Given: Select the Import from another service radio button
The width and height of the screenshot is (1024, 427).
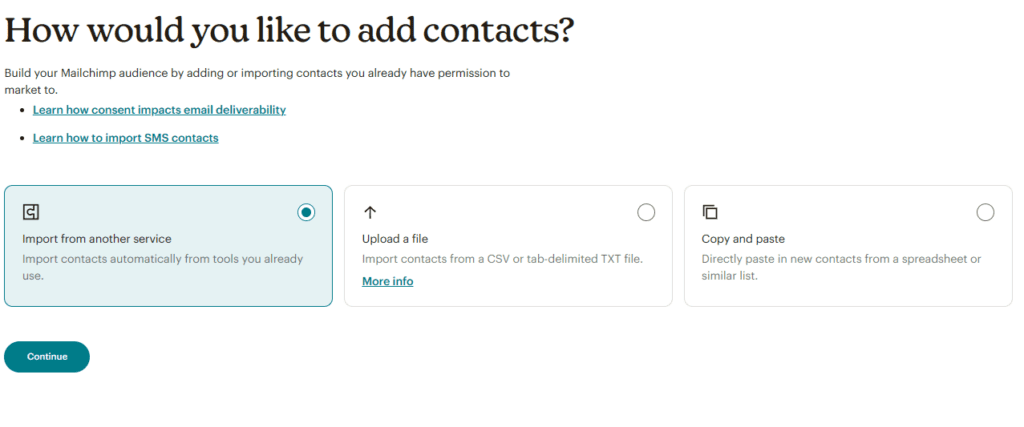Looking at the screenshot, I should click(x=307, y=212).
